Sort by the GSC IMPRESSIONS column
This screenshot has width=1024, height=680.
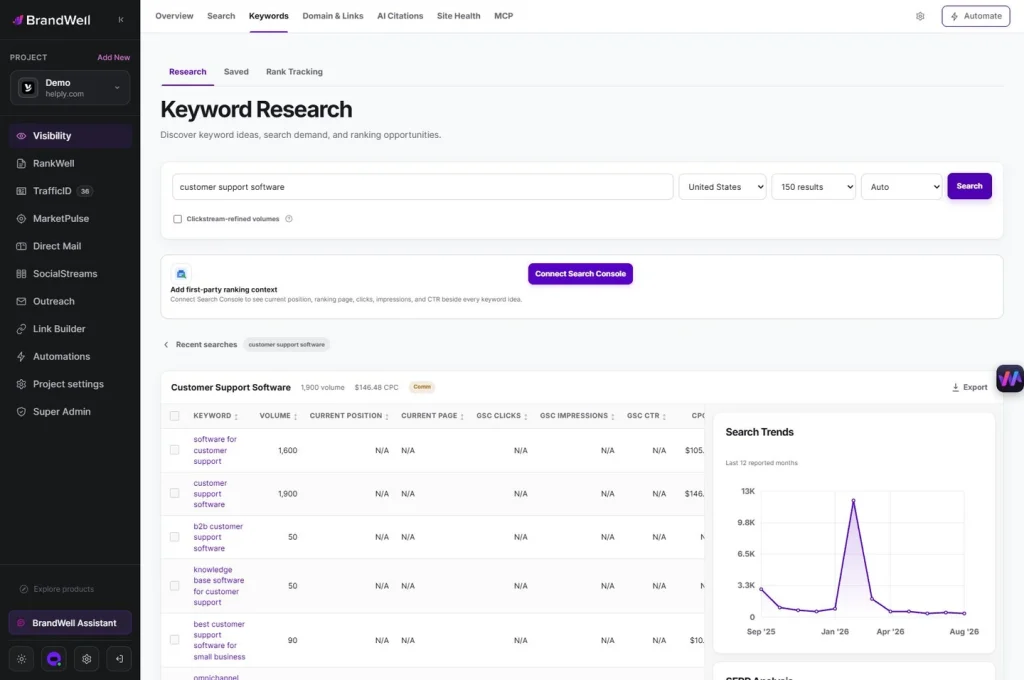pos(577,416)
